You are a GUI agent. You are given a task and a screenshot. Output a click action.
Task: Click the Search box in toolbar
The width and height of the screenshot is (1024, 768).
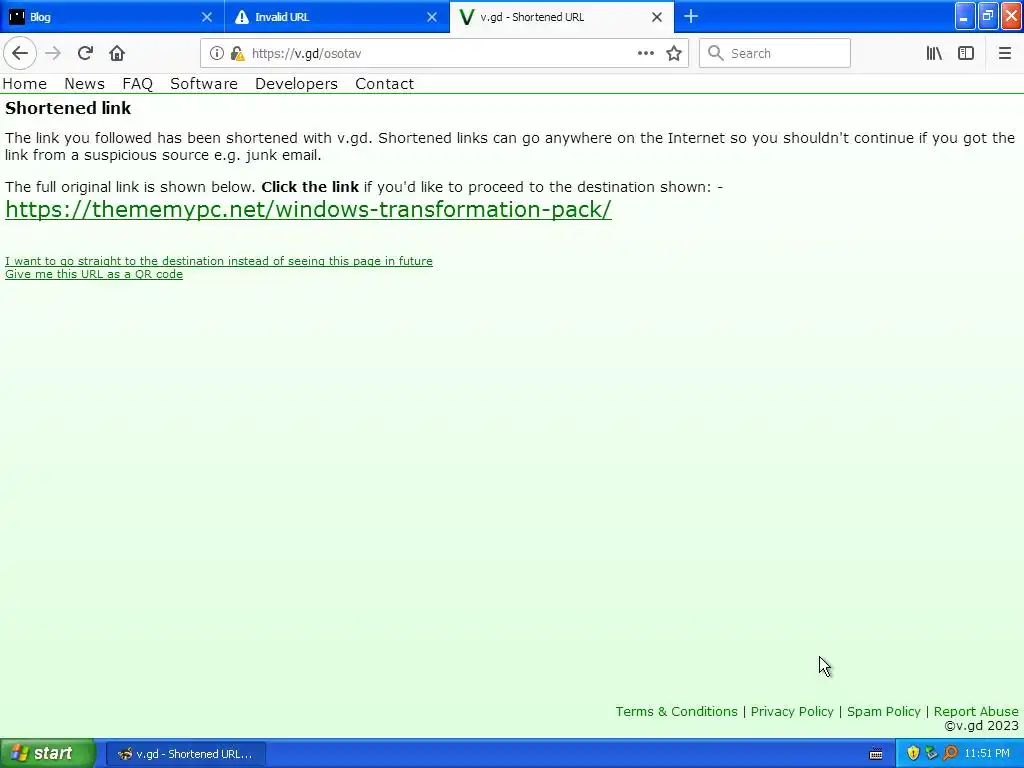pos(775,54)
